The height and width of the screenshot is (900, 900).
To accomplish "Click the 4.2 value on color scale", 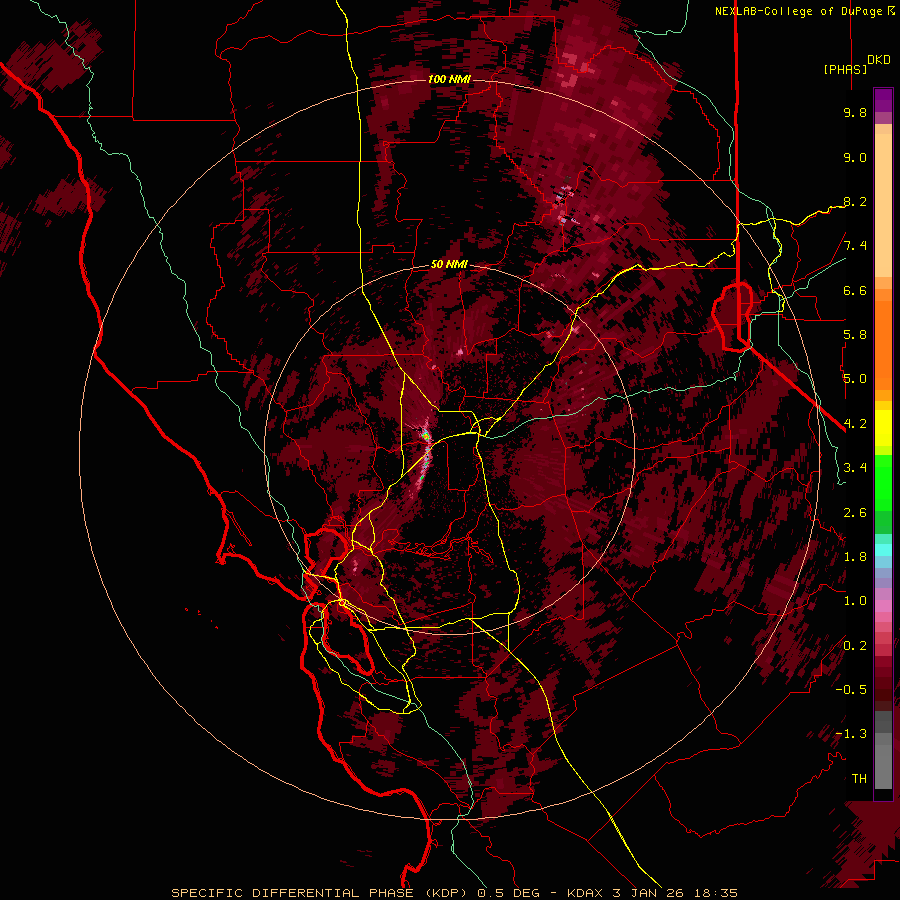I will click(855, 424).
